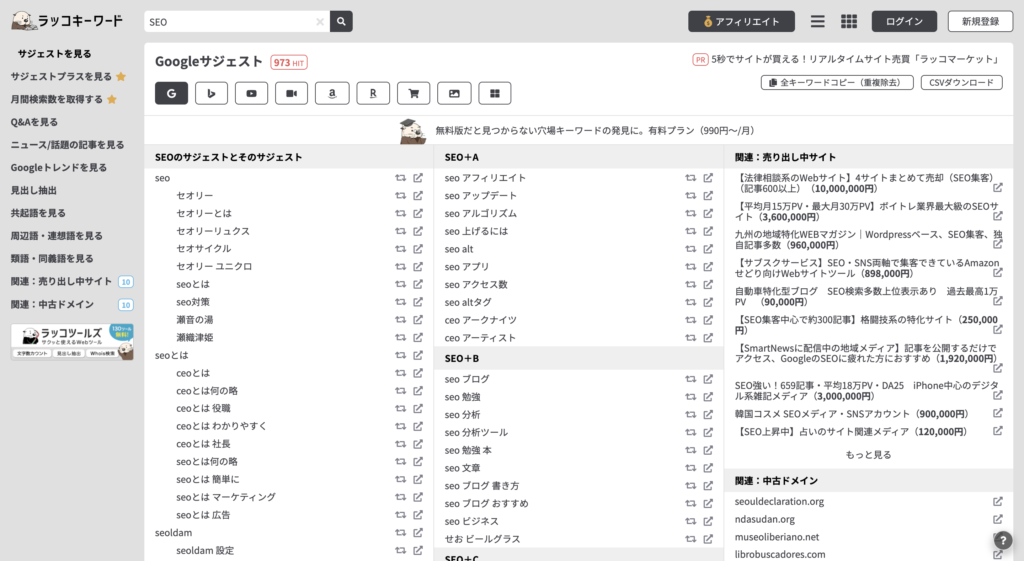Click the CSVダウンロード button
The image size is (1024, 561).
tap(961, 83)
